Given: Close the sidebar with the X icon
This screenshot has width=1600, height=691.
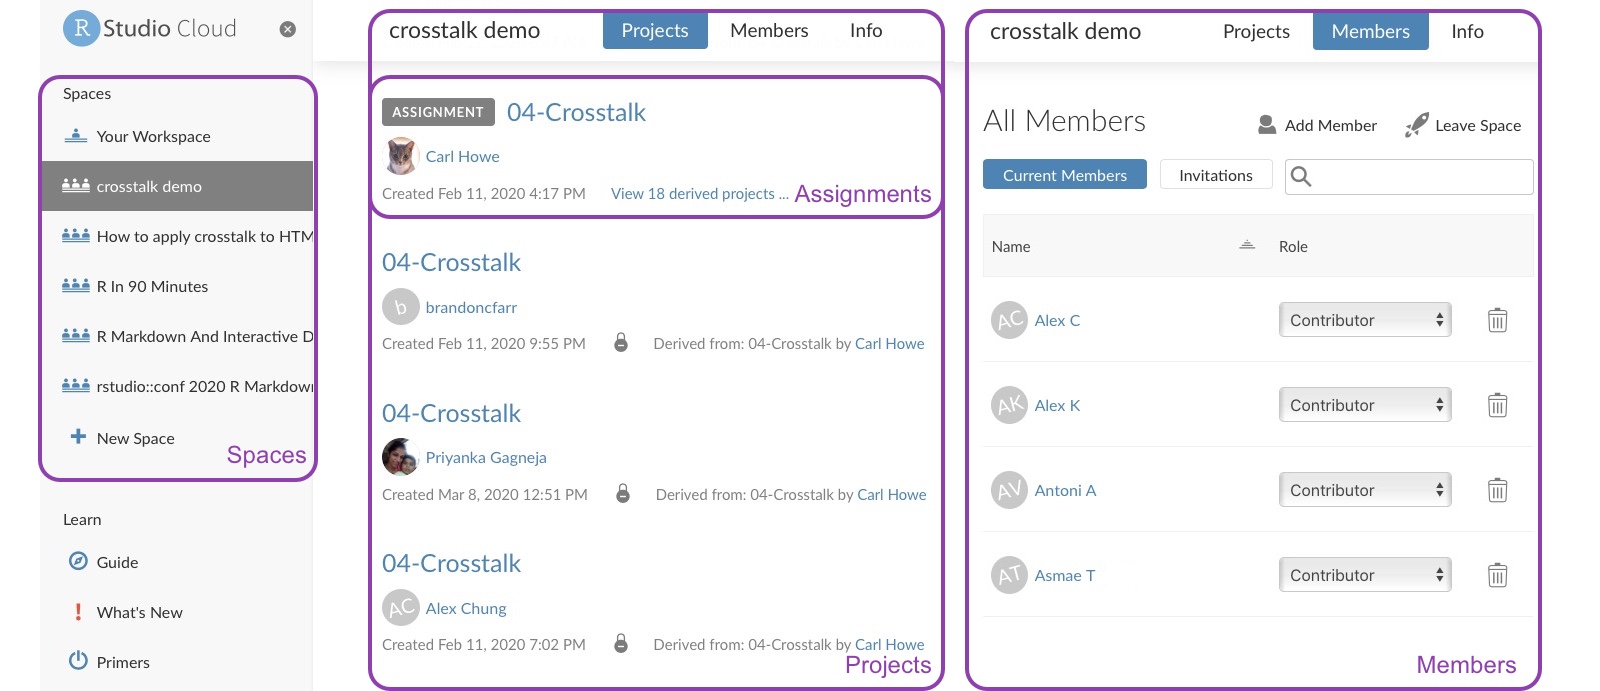Looking at the screenshot, I should click(288, 30).
